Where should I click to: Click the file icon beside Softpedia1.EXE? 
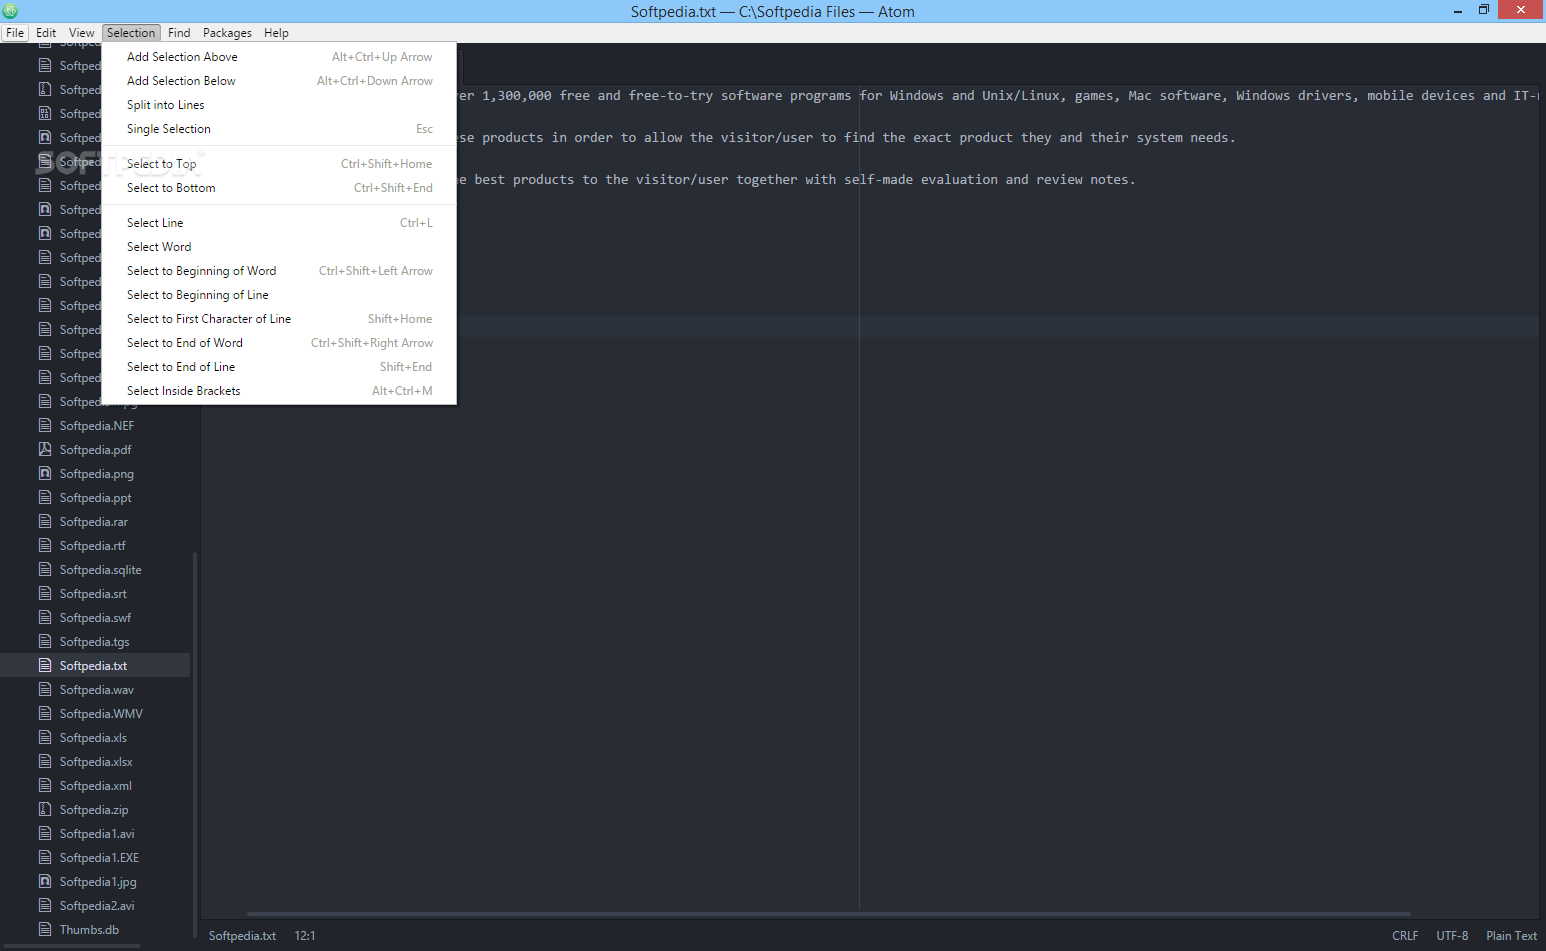(45, 857)
